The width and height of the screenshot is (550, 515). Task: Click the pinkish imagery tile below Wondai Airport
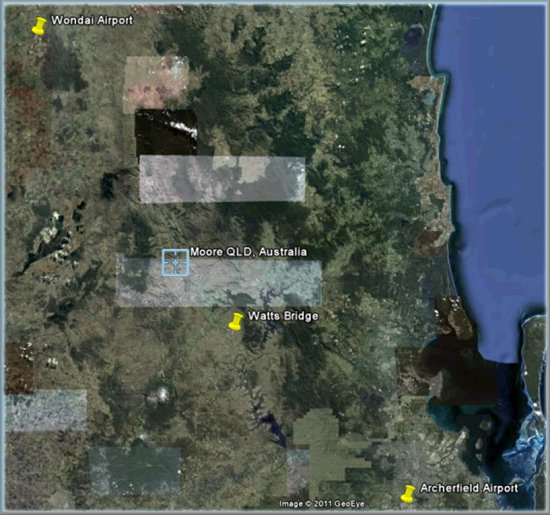156,83
